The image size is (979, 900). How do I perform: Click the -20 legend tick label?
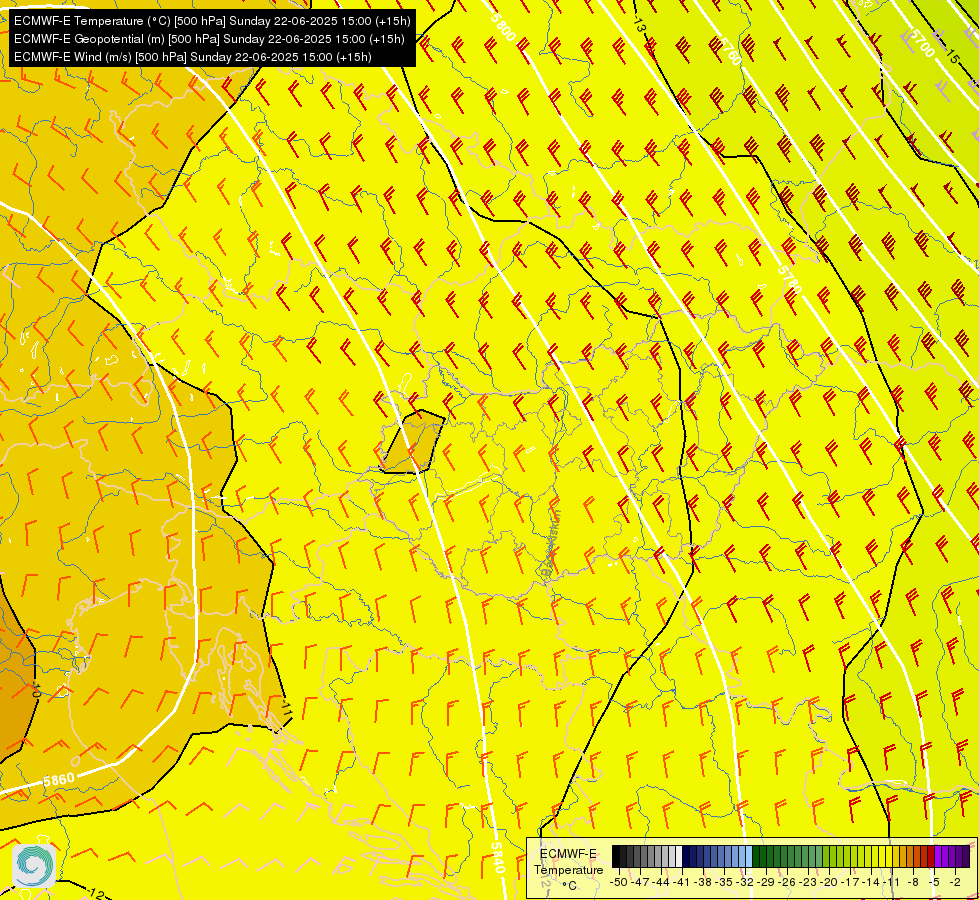(x=829, y=883)
